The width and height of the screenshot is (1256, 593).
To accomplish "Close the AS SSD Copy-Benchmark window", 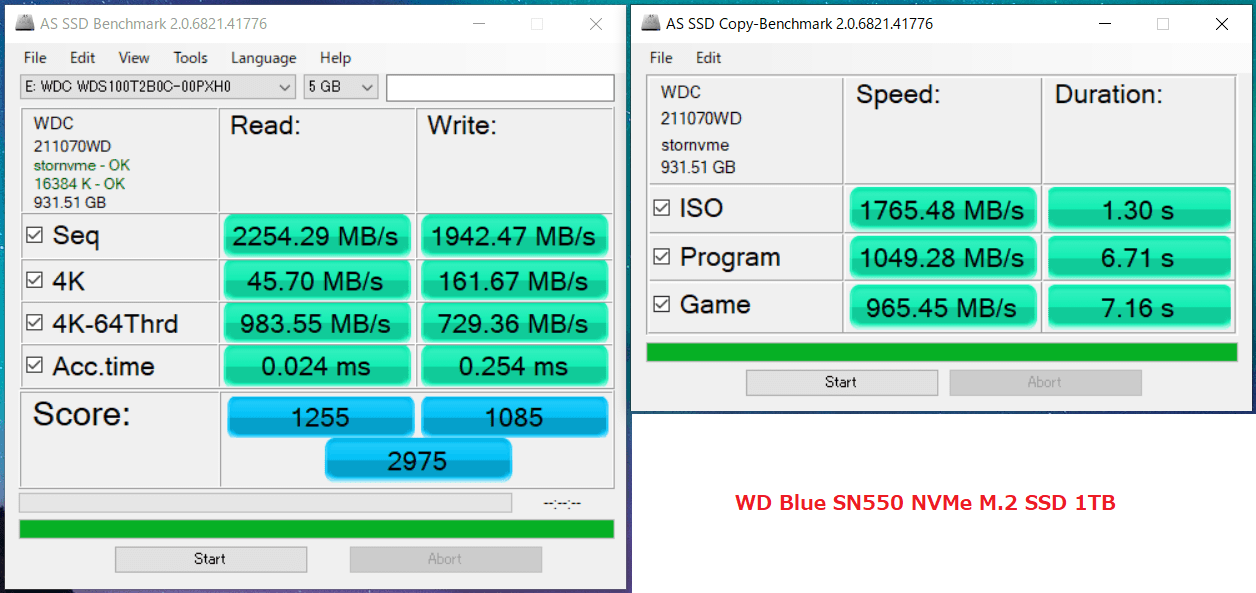I will tap(1221, 24).
